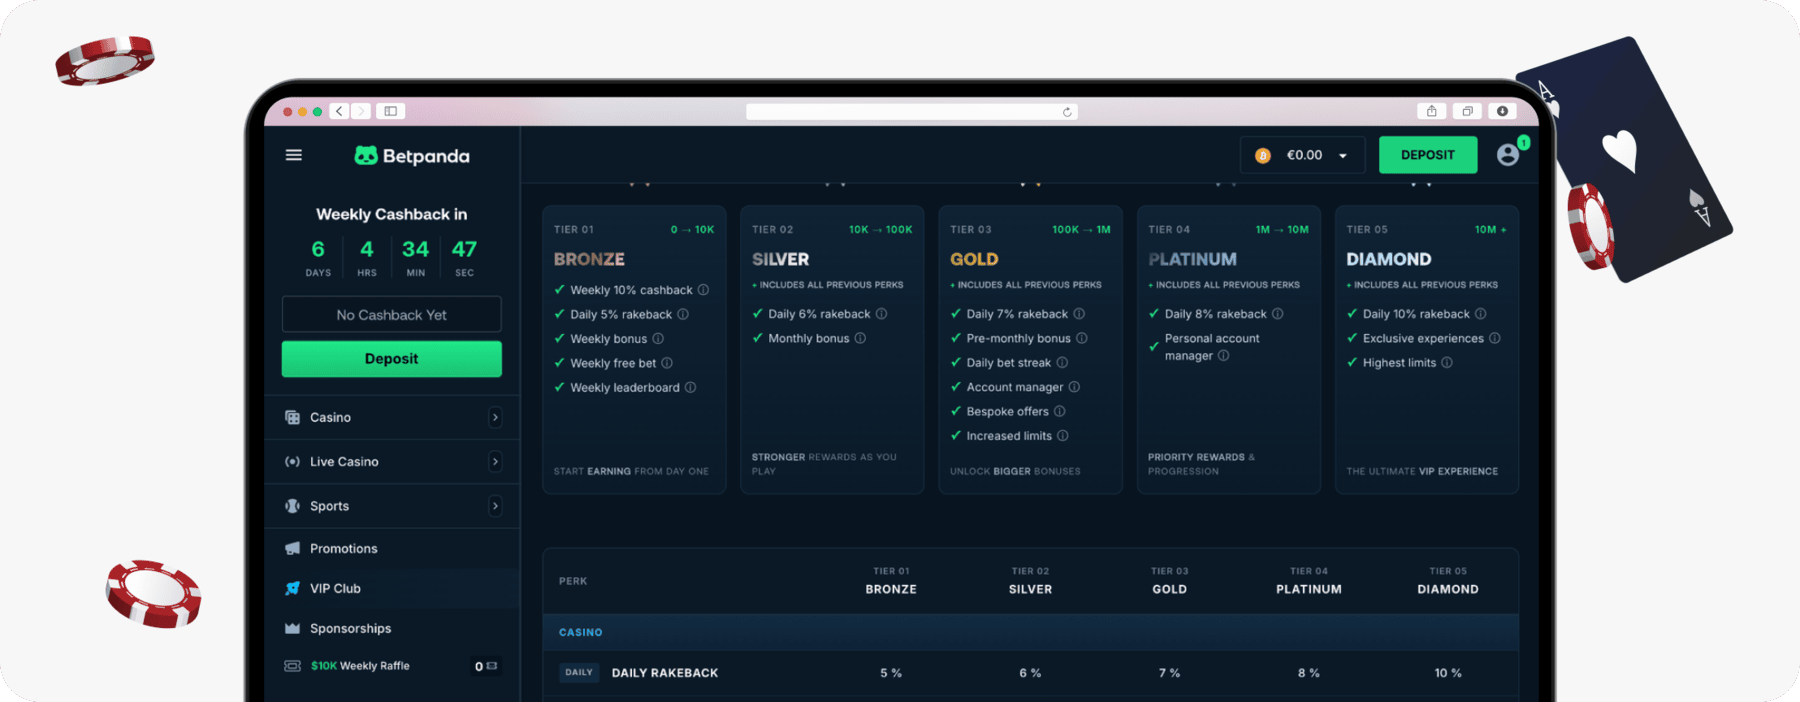Show info icon for Daily bet streak
Viewport: 1800px width, 702px height.
tap(1062, 363)
